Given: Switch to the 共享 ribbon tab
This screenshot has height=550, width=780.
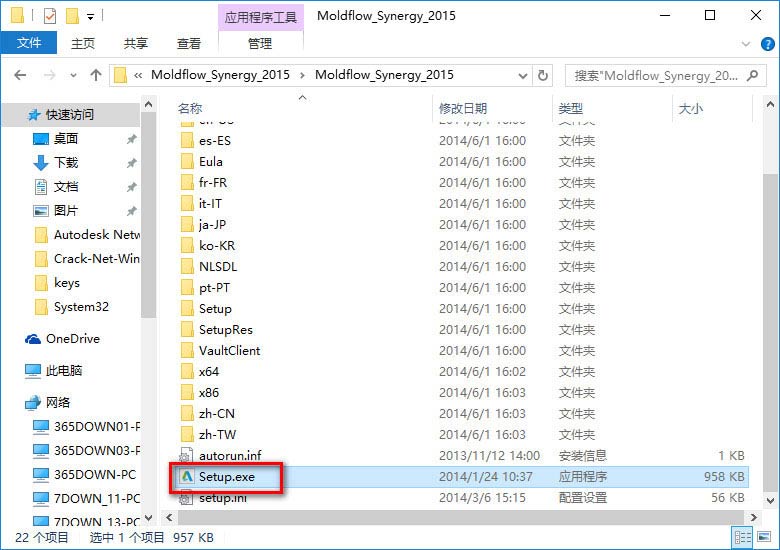Looking at the screenshot, I should 135,44.
